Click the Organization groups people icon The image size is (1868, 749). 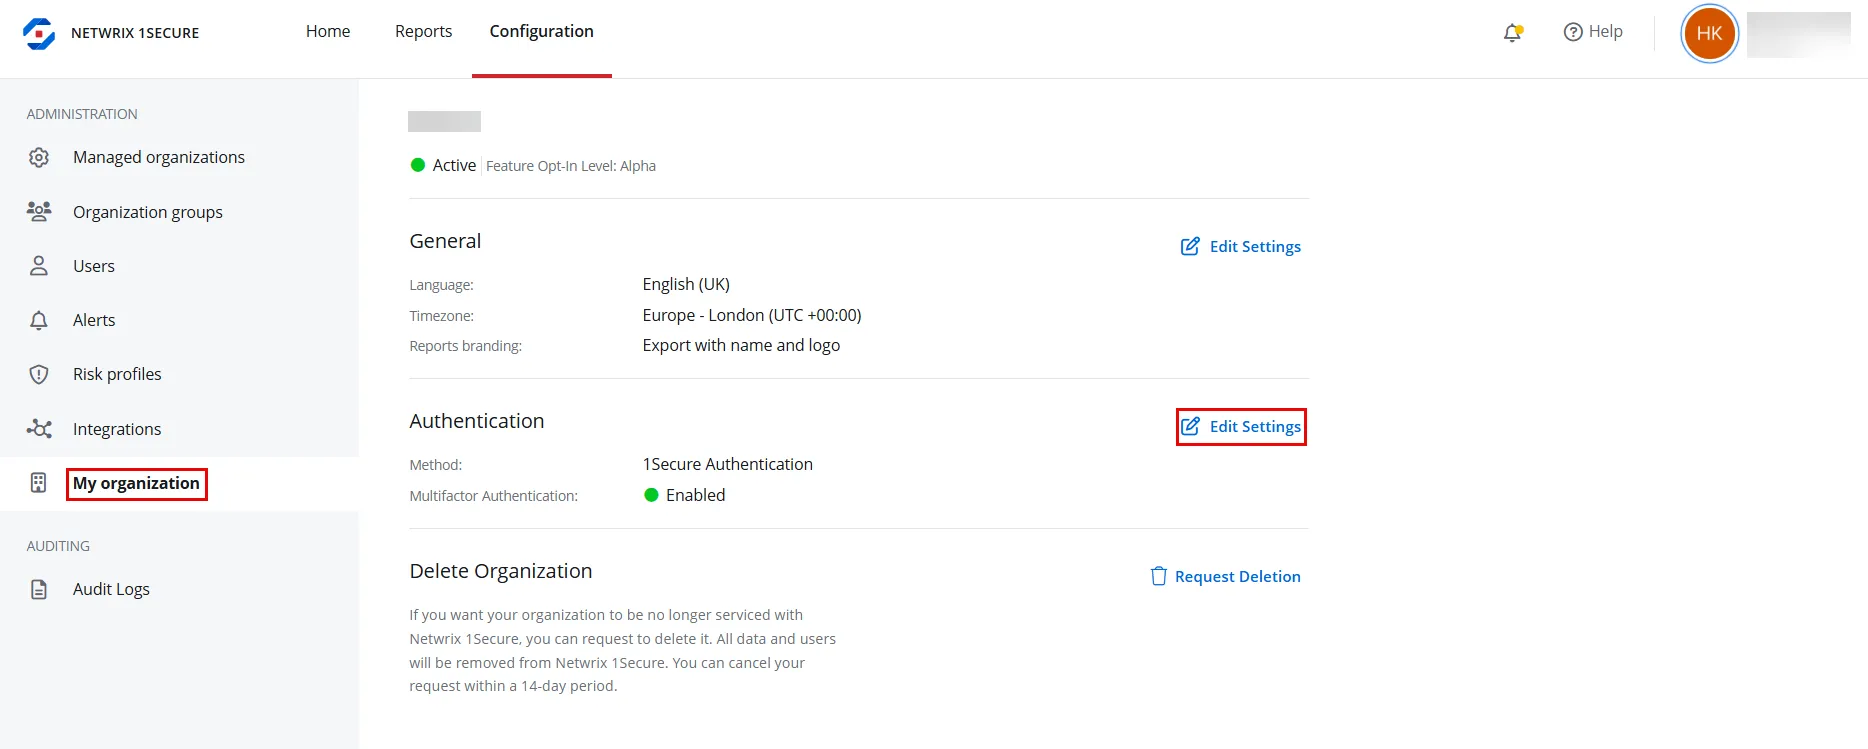coord(39,211)
